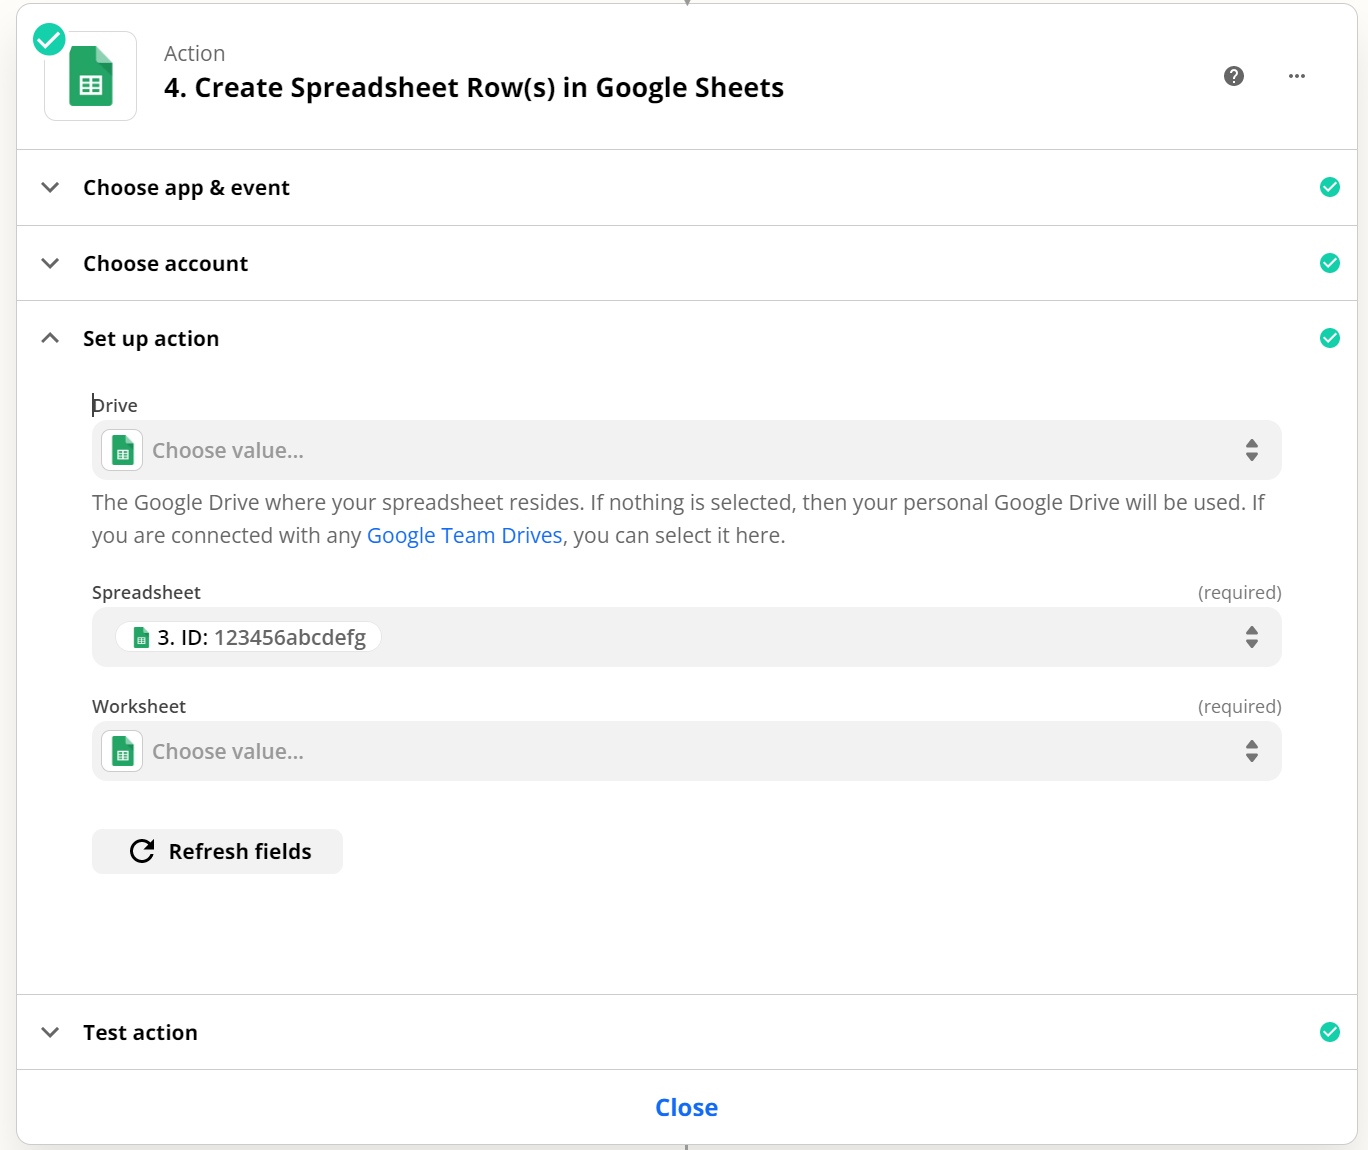
Task: Click the Worksheet field label
Action: pos(139,706)
